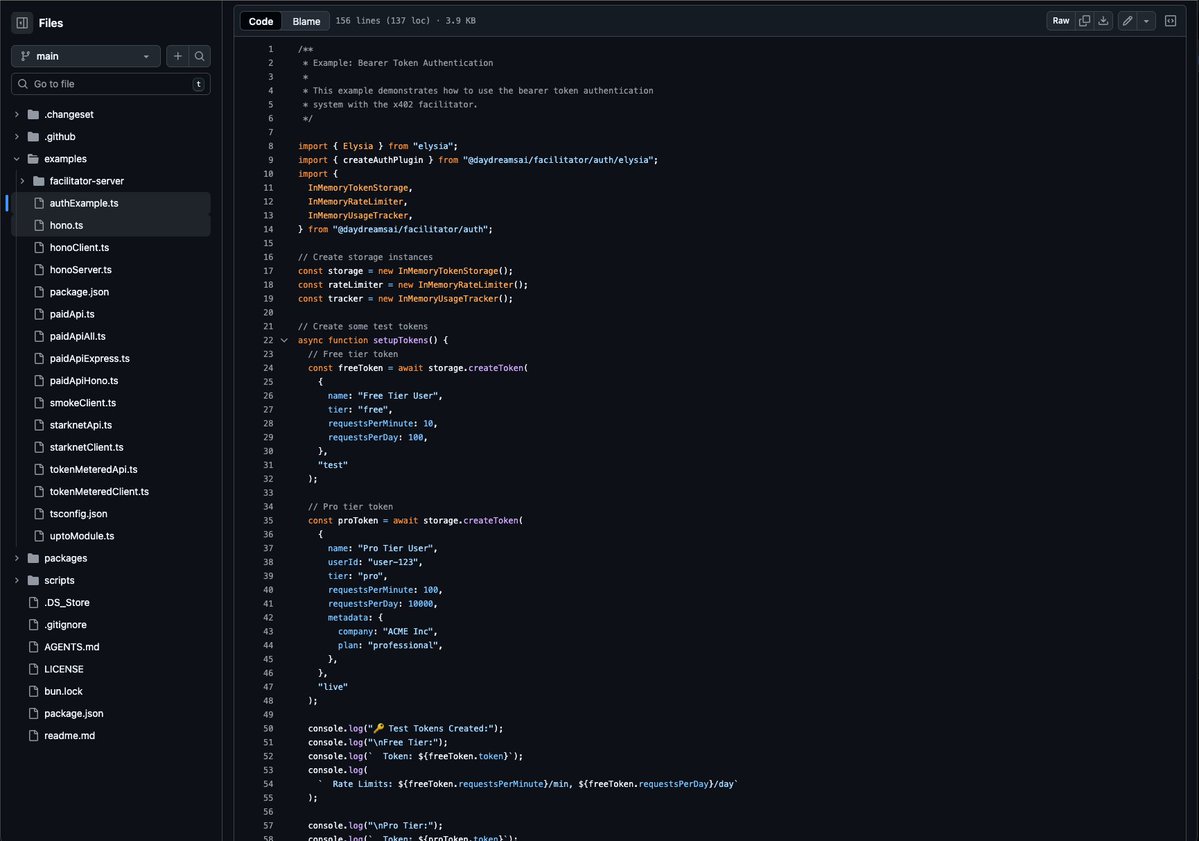Click the setupTokens function name
Screen dimensions: 1199x841
tap(400, 340)
